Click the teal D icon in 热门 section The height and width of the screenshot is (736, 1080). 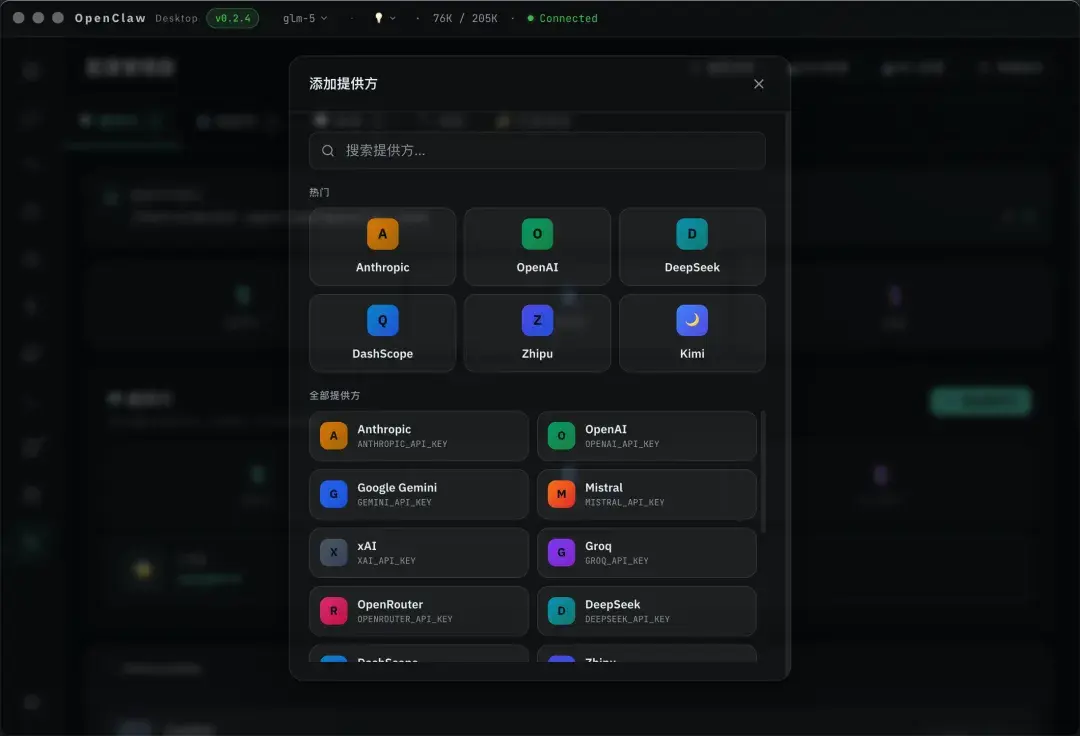692,234
